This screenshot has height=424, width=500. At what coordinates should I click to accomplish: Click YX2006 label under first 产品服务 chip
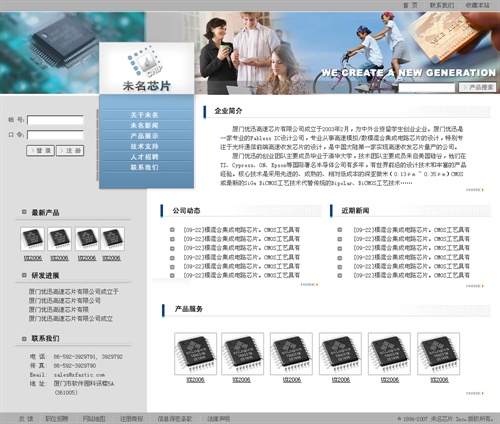coord(195,380)
